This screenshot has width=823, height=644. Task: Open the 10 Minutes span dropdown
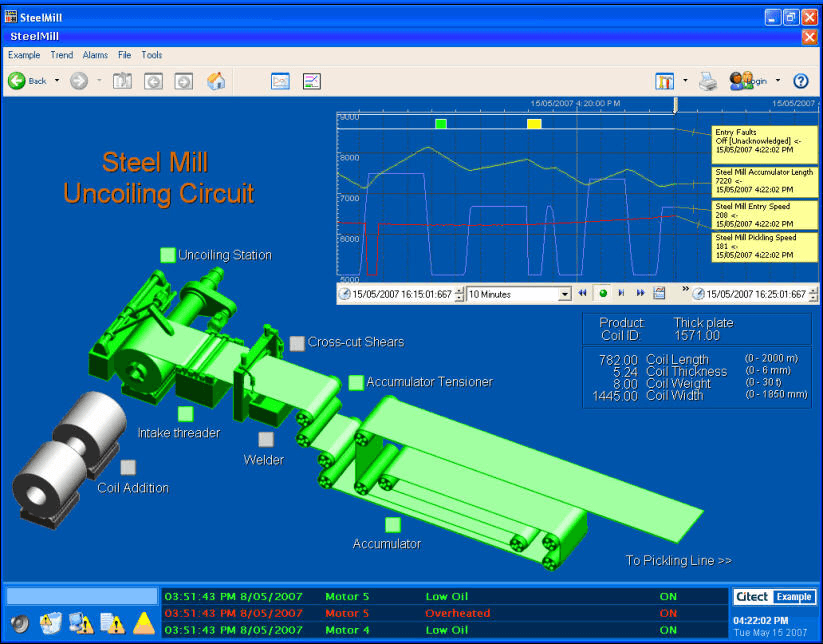tap(565, 294)
